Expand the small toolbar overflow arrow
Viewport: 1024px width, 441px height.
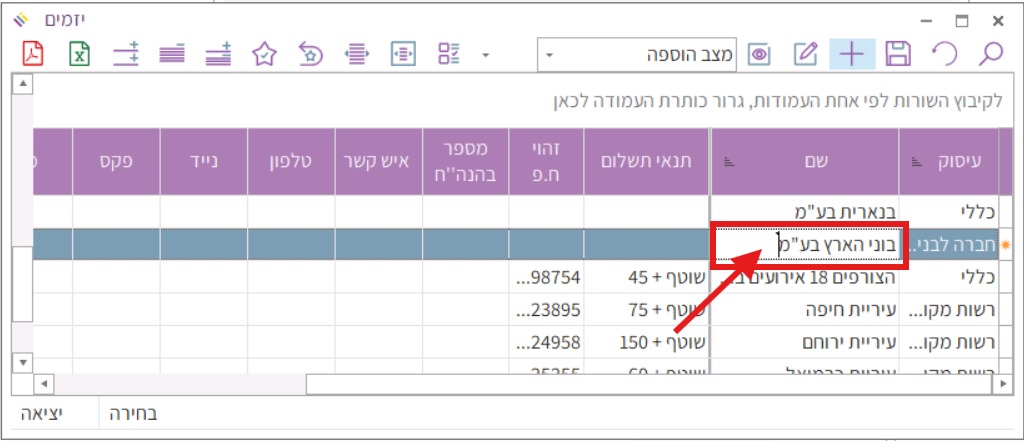486,55
